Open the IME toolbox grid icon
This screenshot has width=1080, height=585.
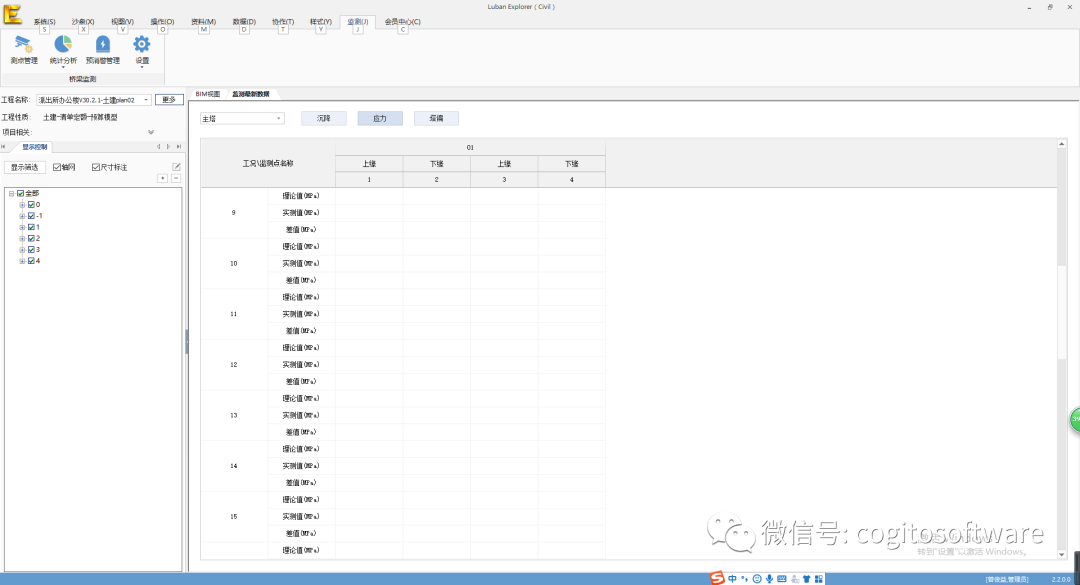(819, 579)
